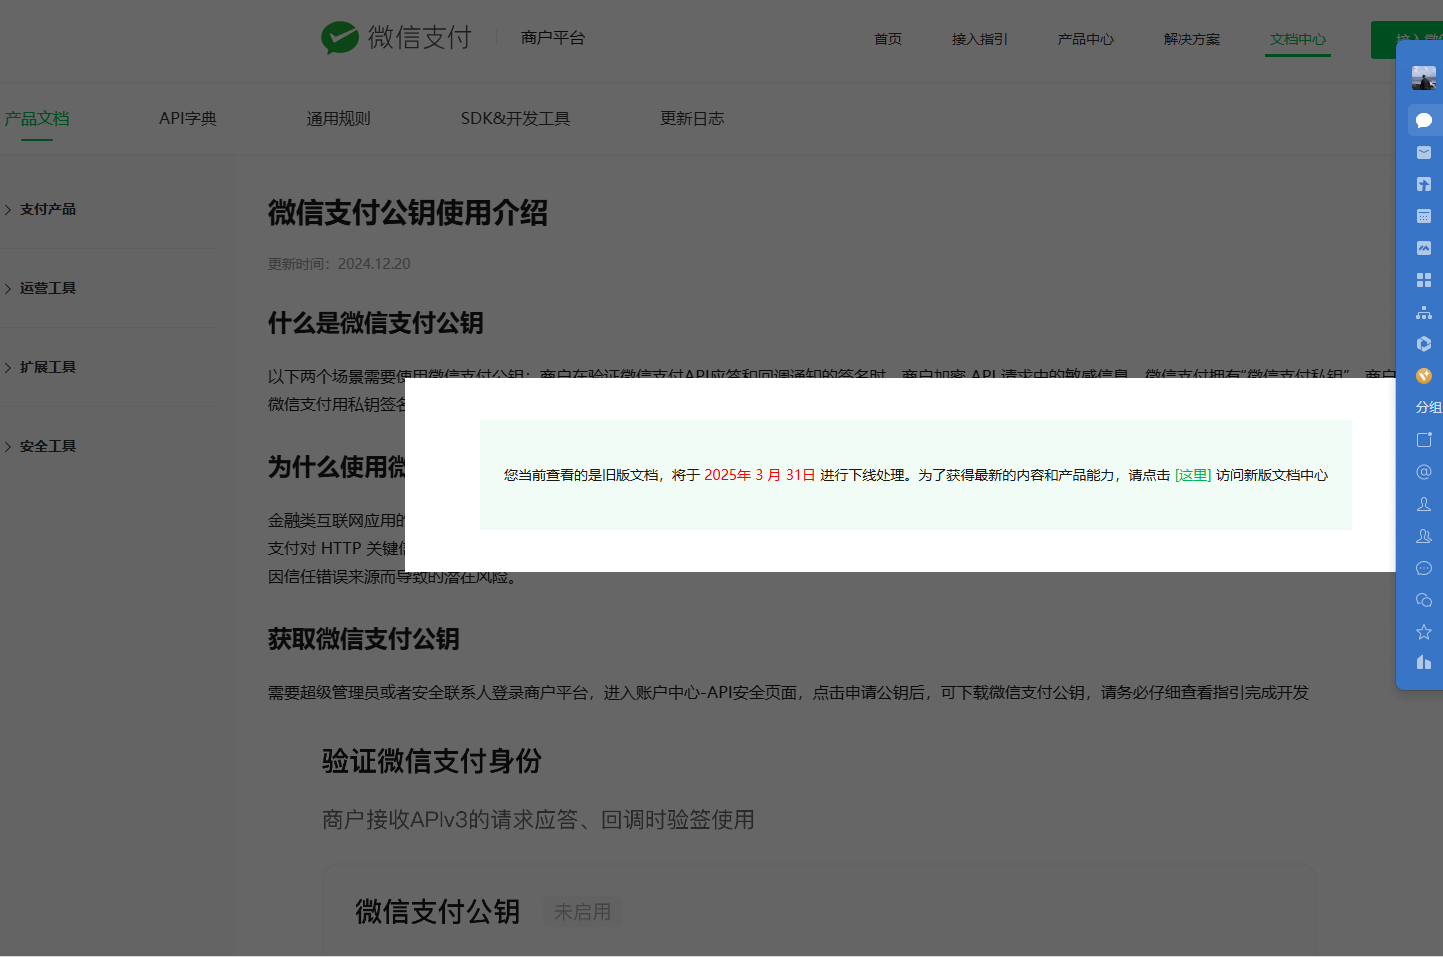Click the star favorites icon
Image resolution: width=1443 pixels, height=957 pixels.
pyautogui.click(x=1424, y=632)
